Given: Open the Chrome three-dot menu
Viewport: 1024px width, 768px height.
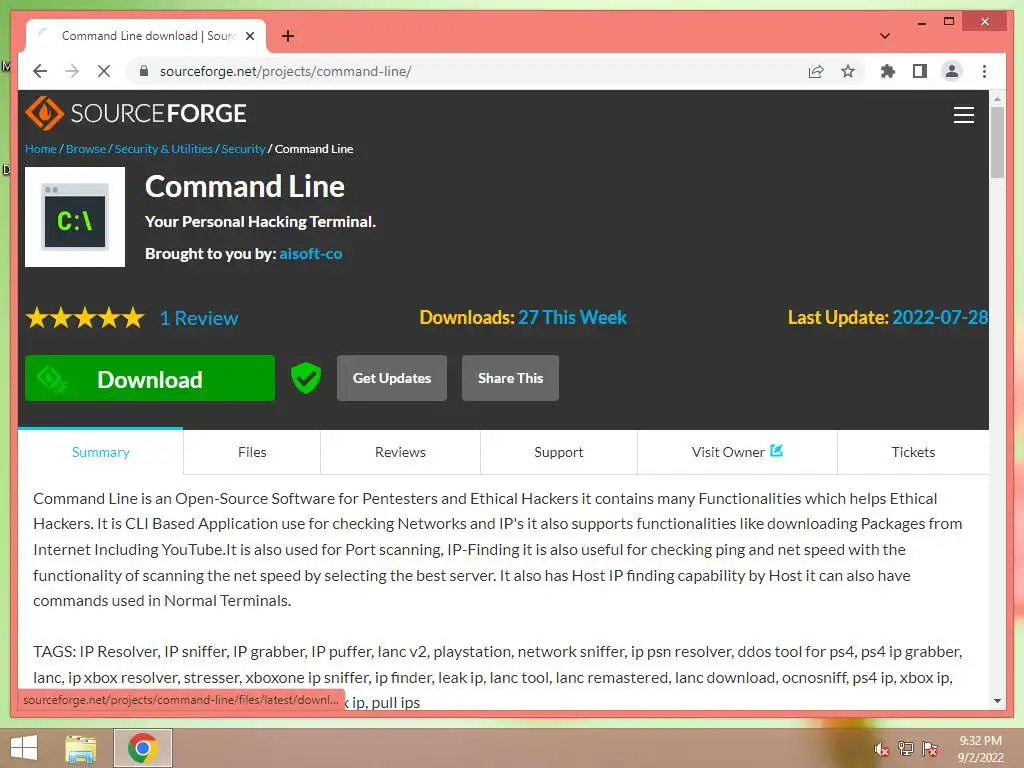Looking at the screenshot, I should (984, 71).
